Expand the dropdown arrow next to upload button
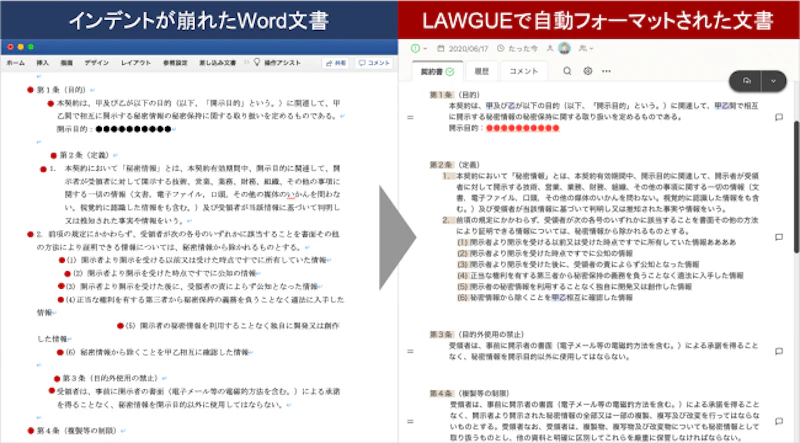800x443 pixels. [771, 80]
